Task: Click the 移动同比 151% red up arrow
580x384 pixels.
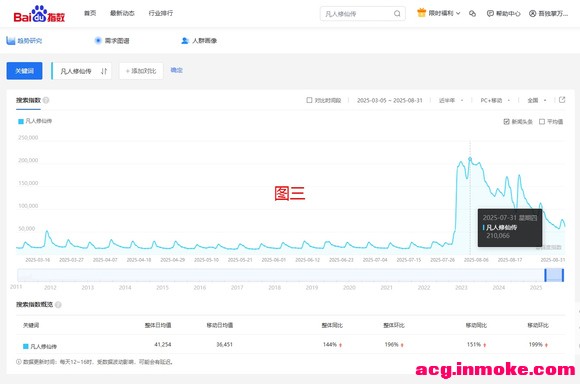Action: pos(485,345)
